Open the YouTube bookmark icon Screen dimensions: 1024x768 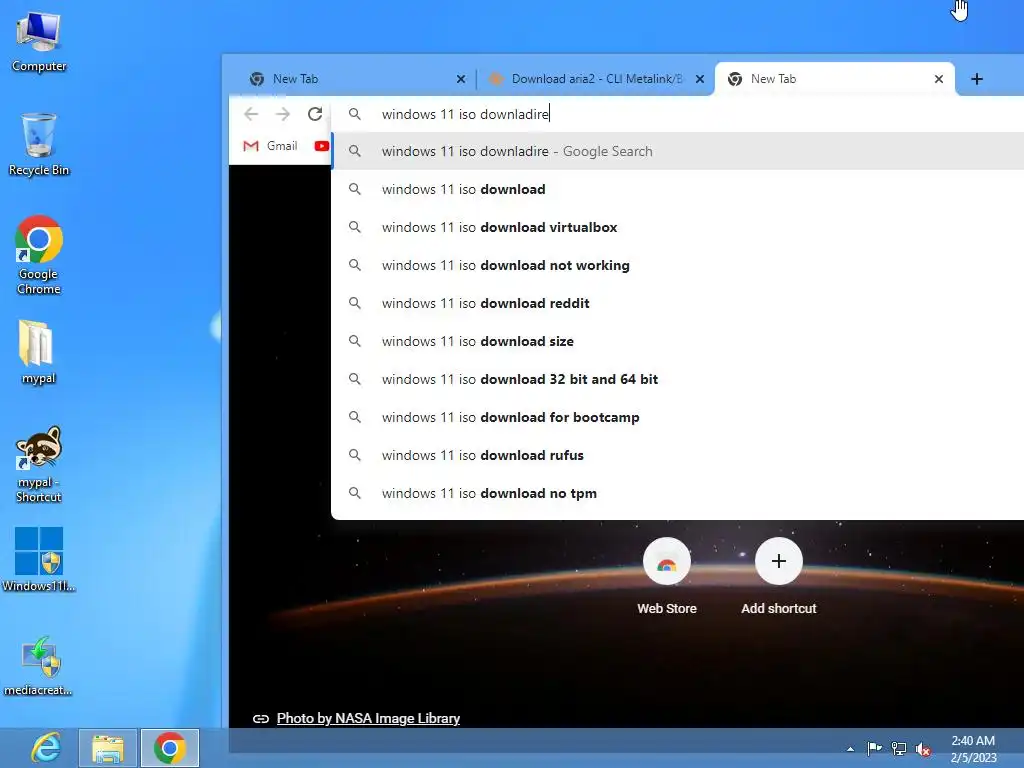tap(321, 146)
